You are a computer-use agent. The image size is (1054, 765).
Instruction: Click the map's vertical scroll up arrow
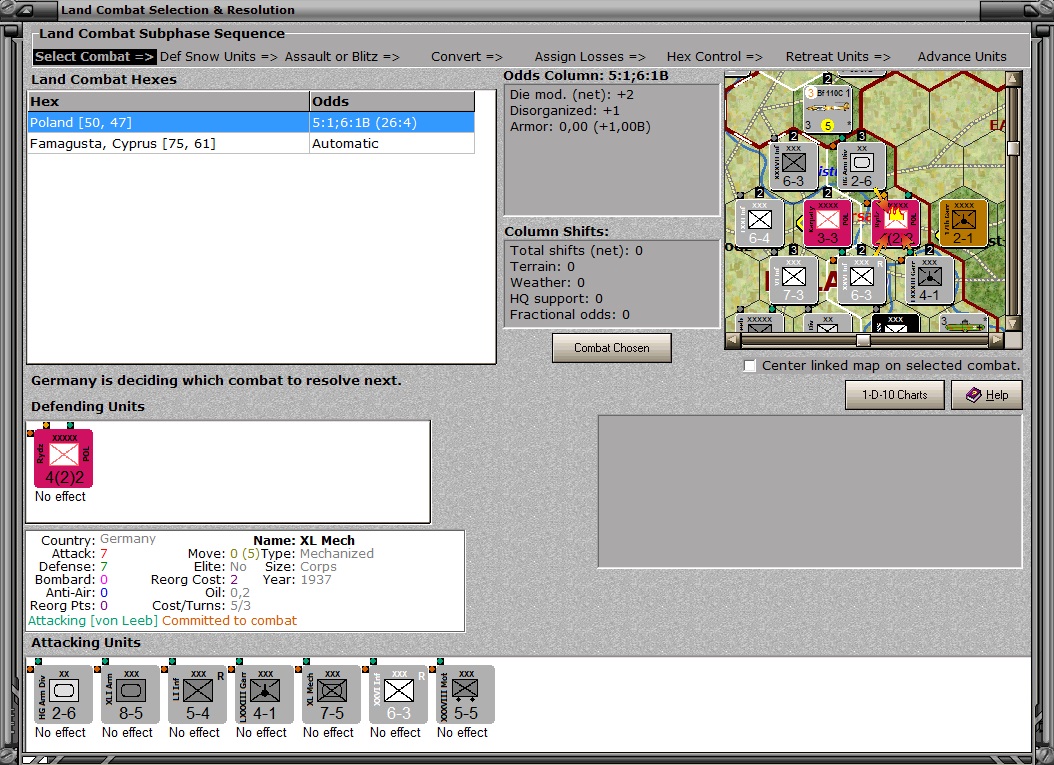(x=1013, y=79)
